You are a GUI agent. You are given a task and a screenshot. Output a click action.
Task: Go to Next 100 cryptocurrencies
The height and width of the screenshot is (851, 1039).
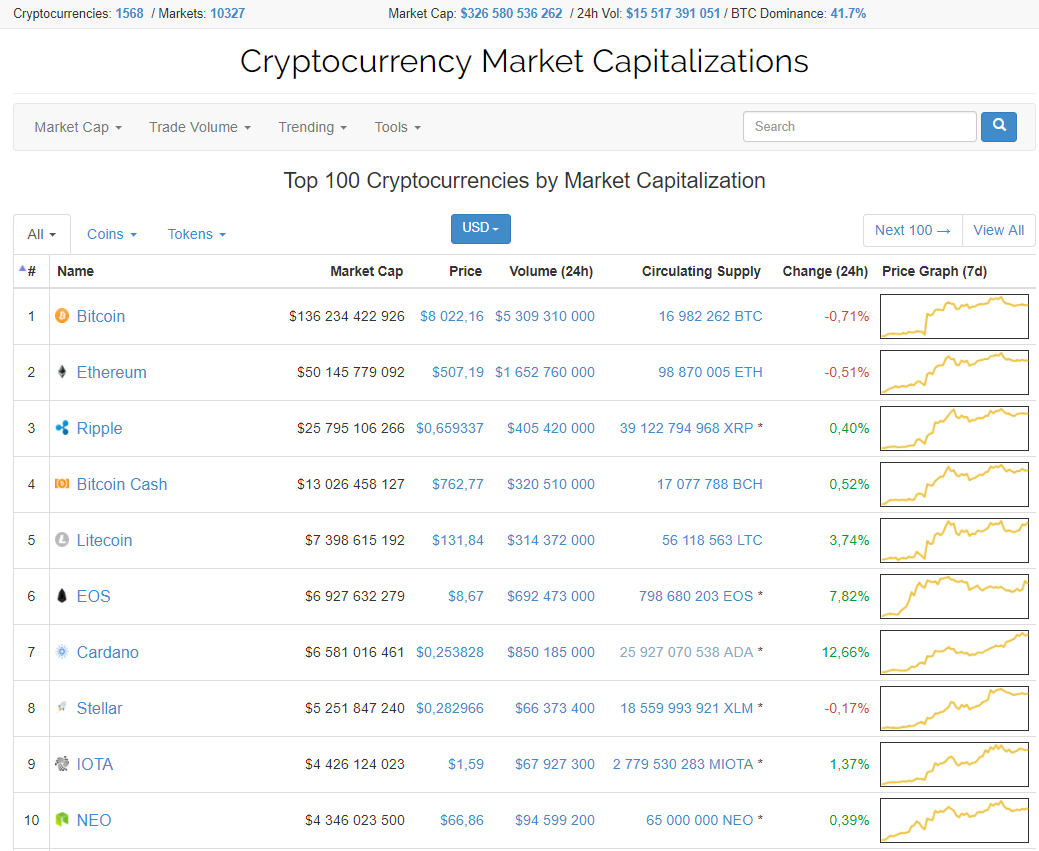[x=912, y=230]
